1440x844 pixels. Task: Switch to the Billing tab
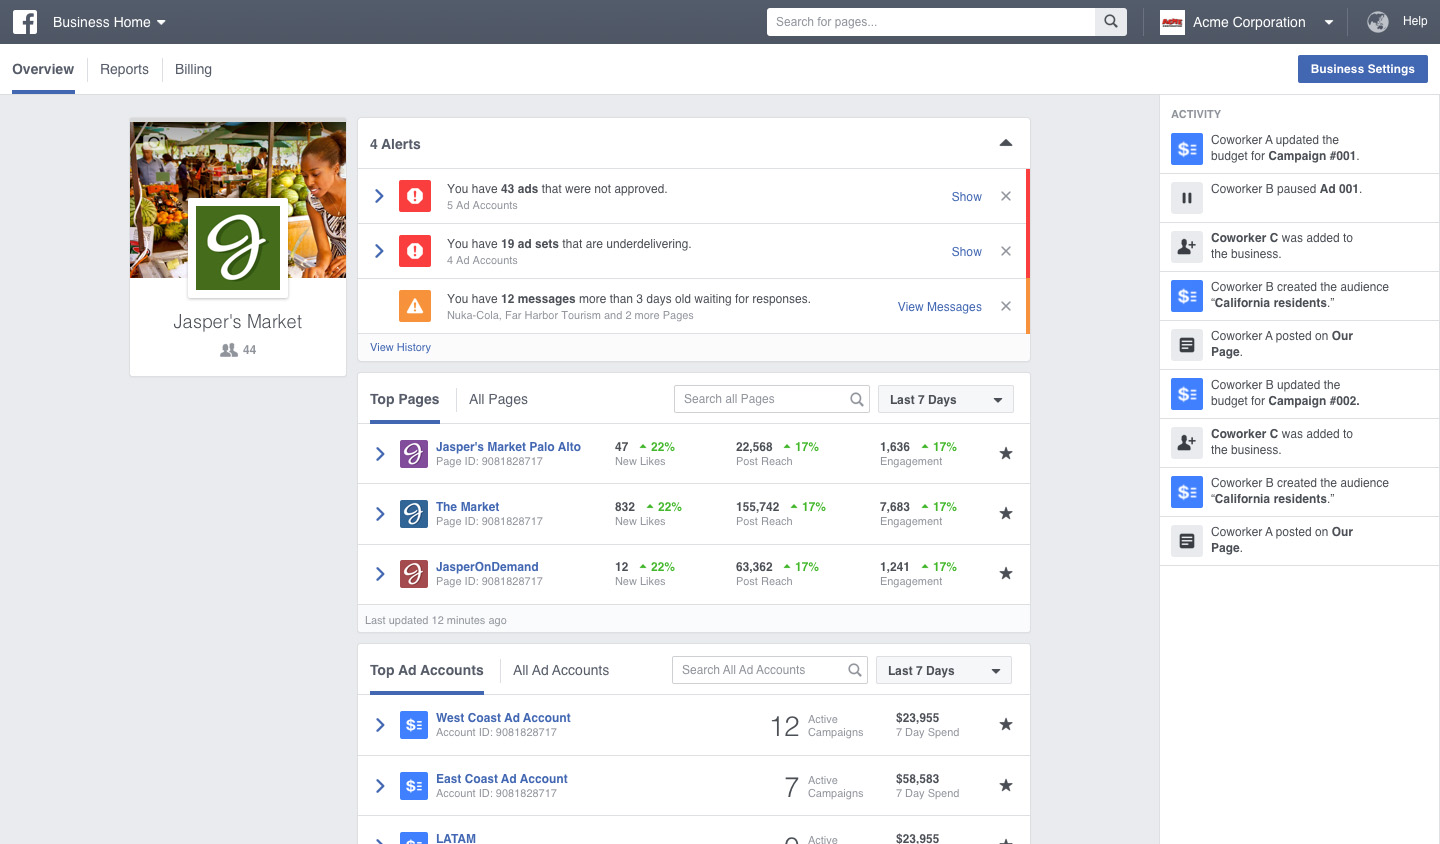coord(193,69)
